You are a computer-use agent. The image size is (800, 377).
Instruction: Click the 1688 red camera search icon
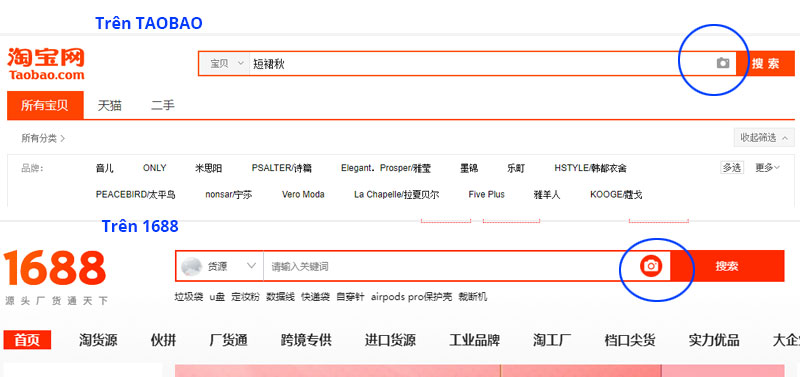tap(651, 266)
